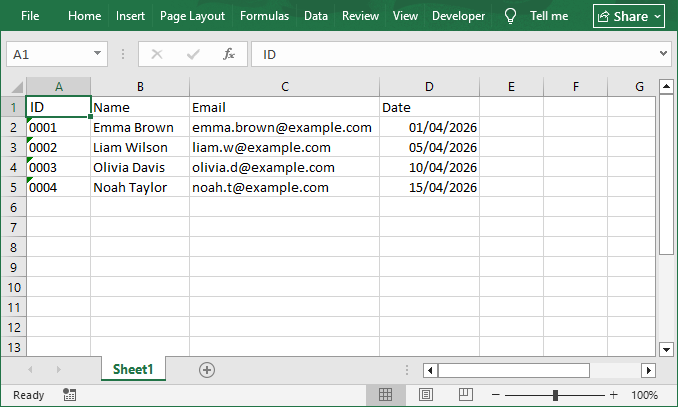Select the Olivia Davis cell
Viewport: 678px width, 407px height.
[x=140, y=167]
